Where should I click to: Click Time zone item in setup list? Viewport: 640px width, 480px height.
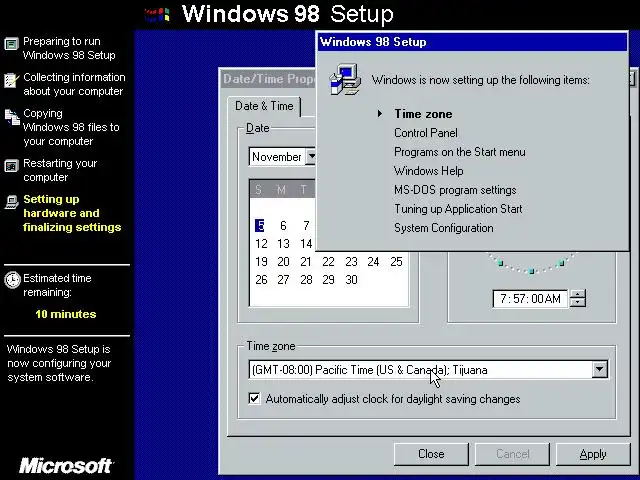pos(423,114)
